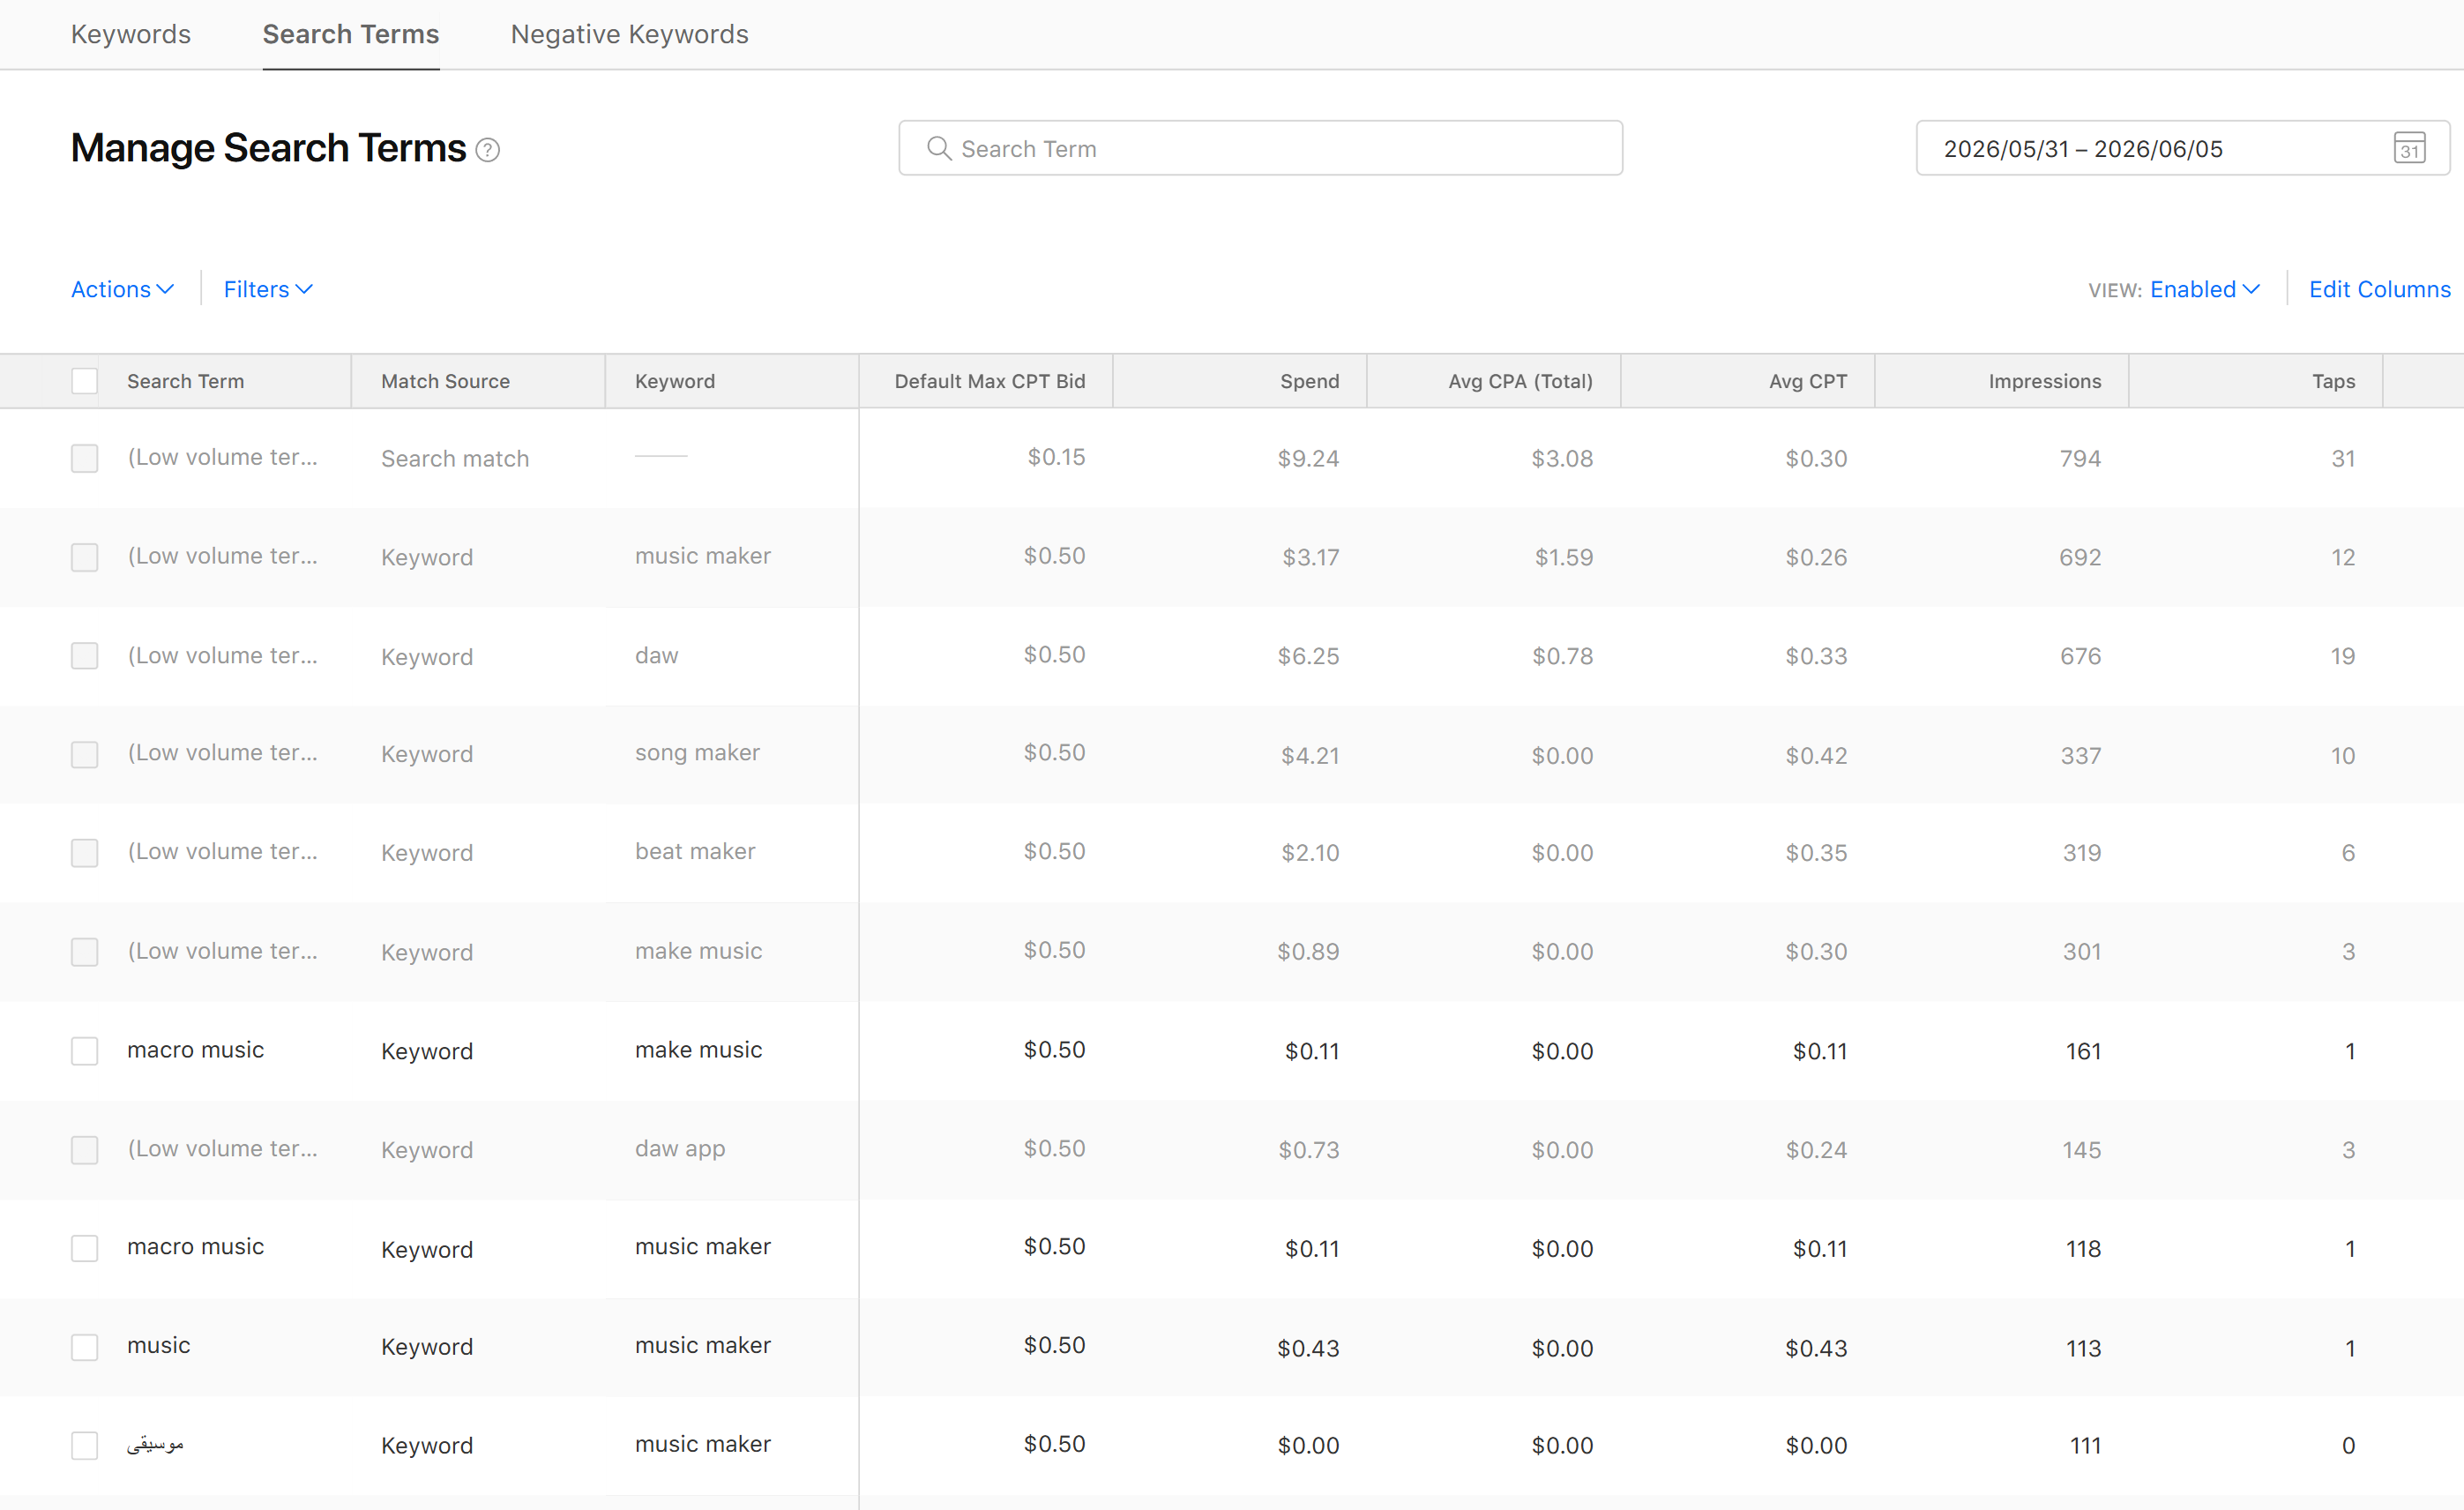Open the calendar icon in date range field
Viewport: 2464px width, 1510px height.
pos(2409,148)
